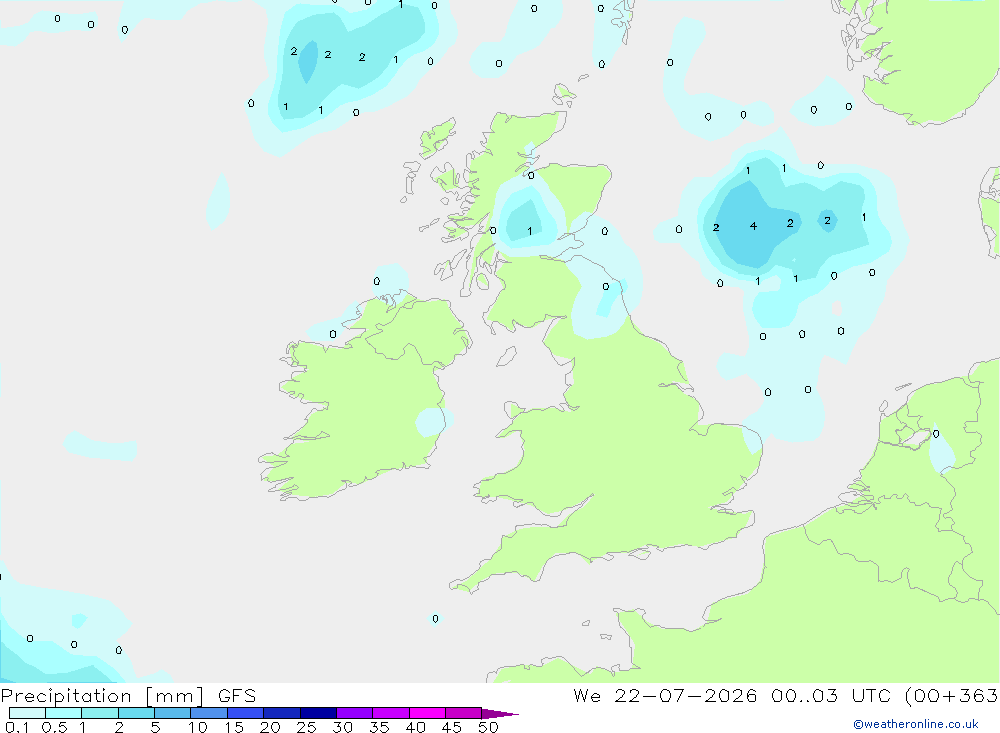Click the (00+363 forecast offset text

[x=952, y=695]
